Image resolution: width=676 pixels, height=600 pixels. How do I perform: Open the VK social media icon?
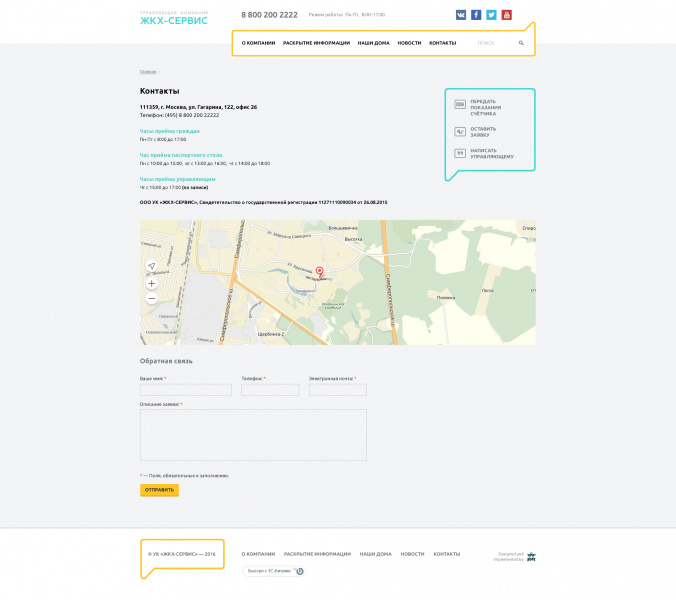click(461, 15)
